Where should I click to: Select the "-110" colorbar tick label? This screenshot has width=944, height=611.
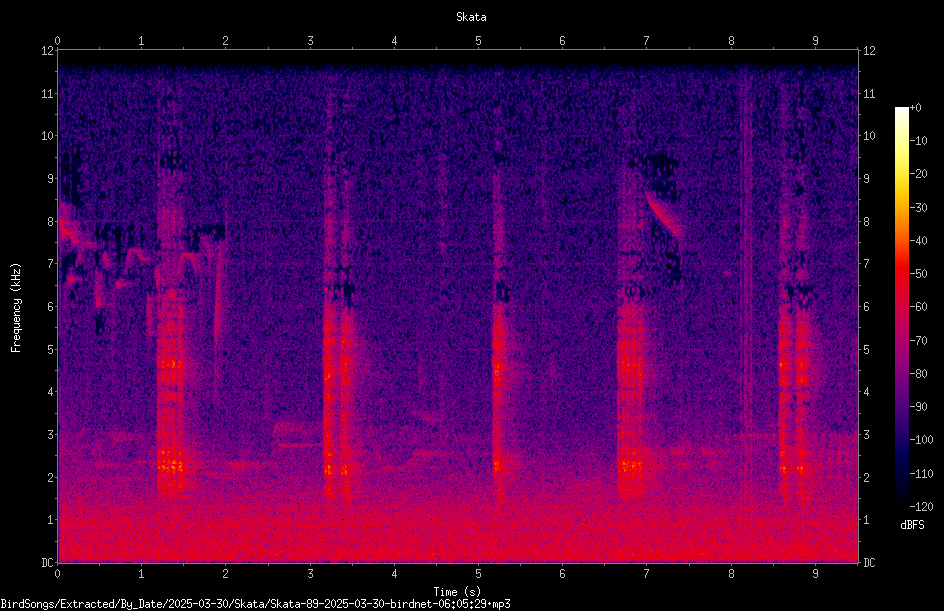point(921,474)
